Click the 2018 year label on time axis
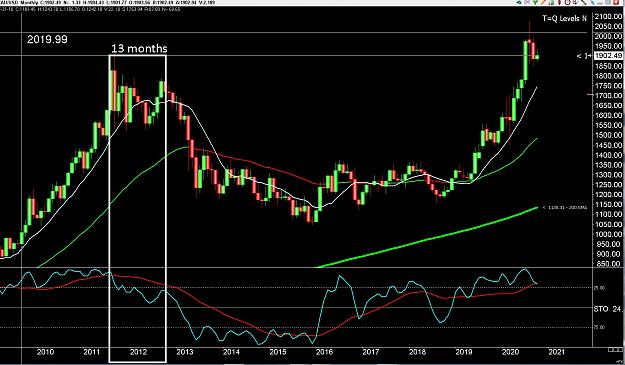The height and width of the screenshot is (365, 625). pos(417,352)
